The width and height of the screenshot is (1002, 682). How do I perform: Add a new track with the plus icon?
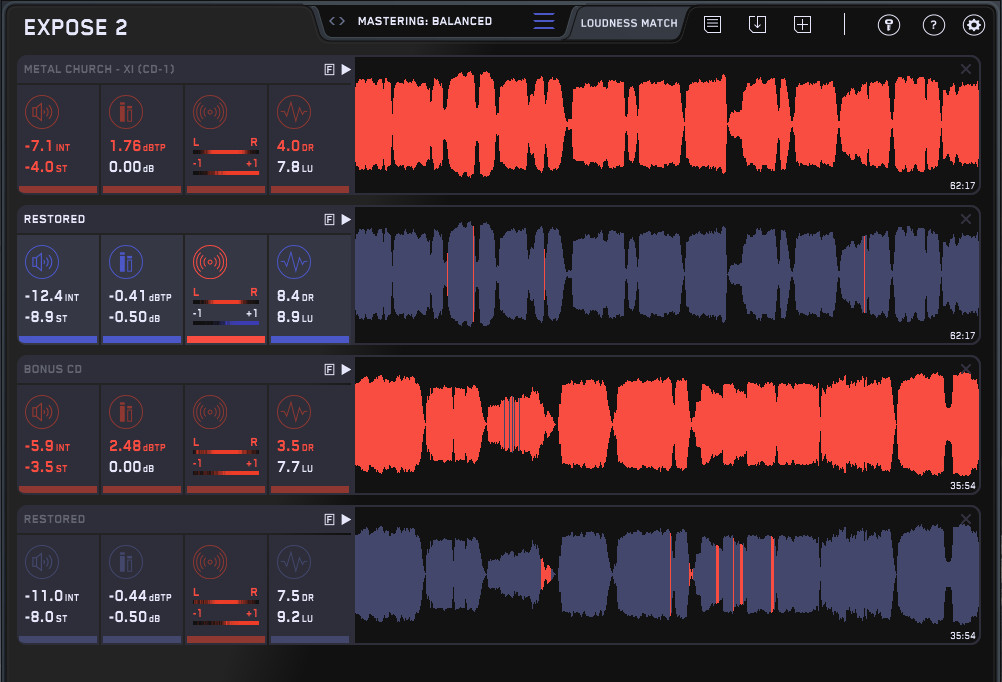[802, 25]
